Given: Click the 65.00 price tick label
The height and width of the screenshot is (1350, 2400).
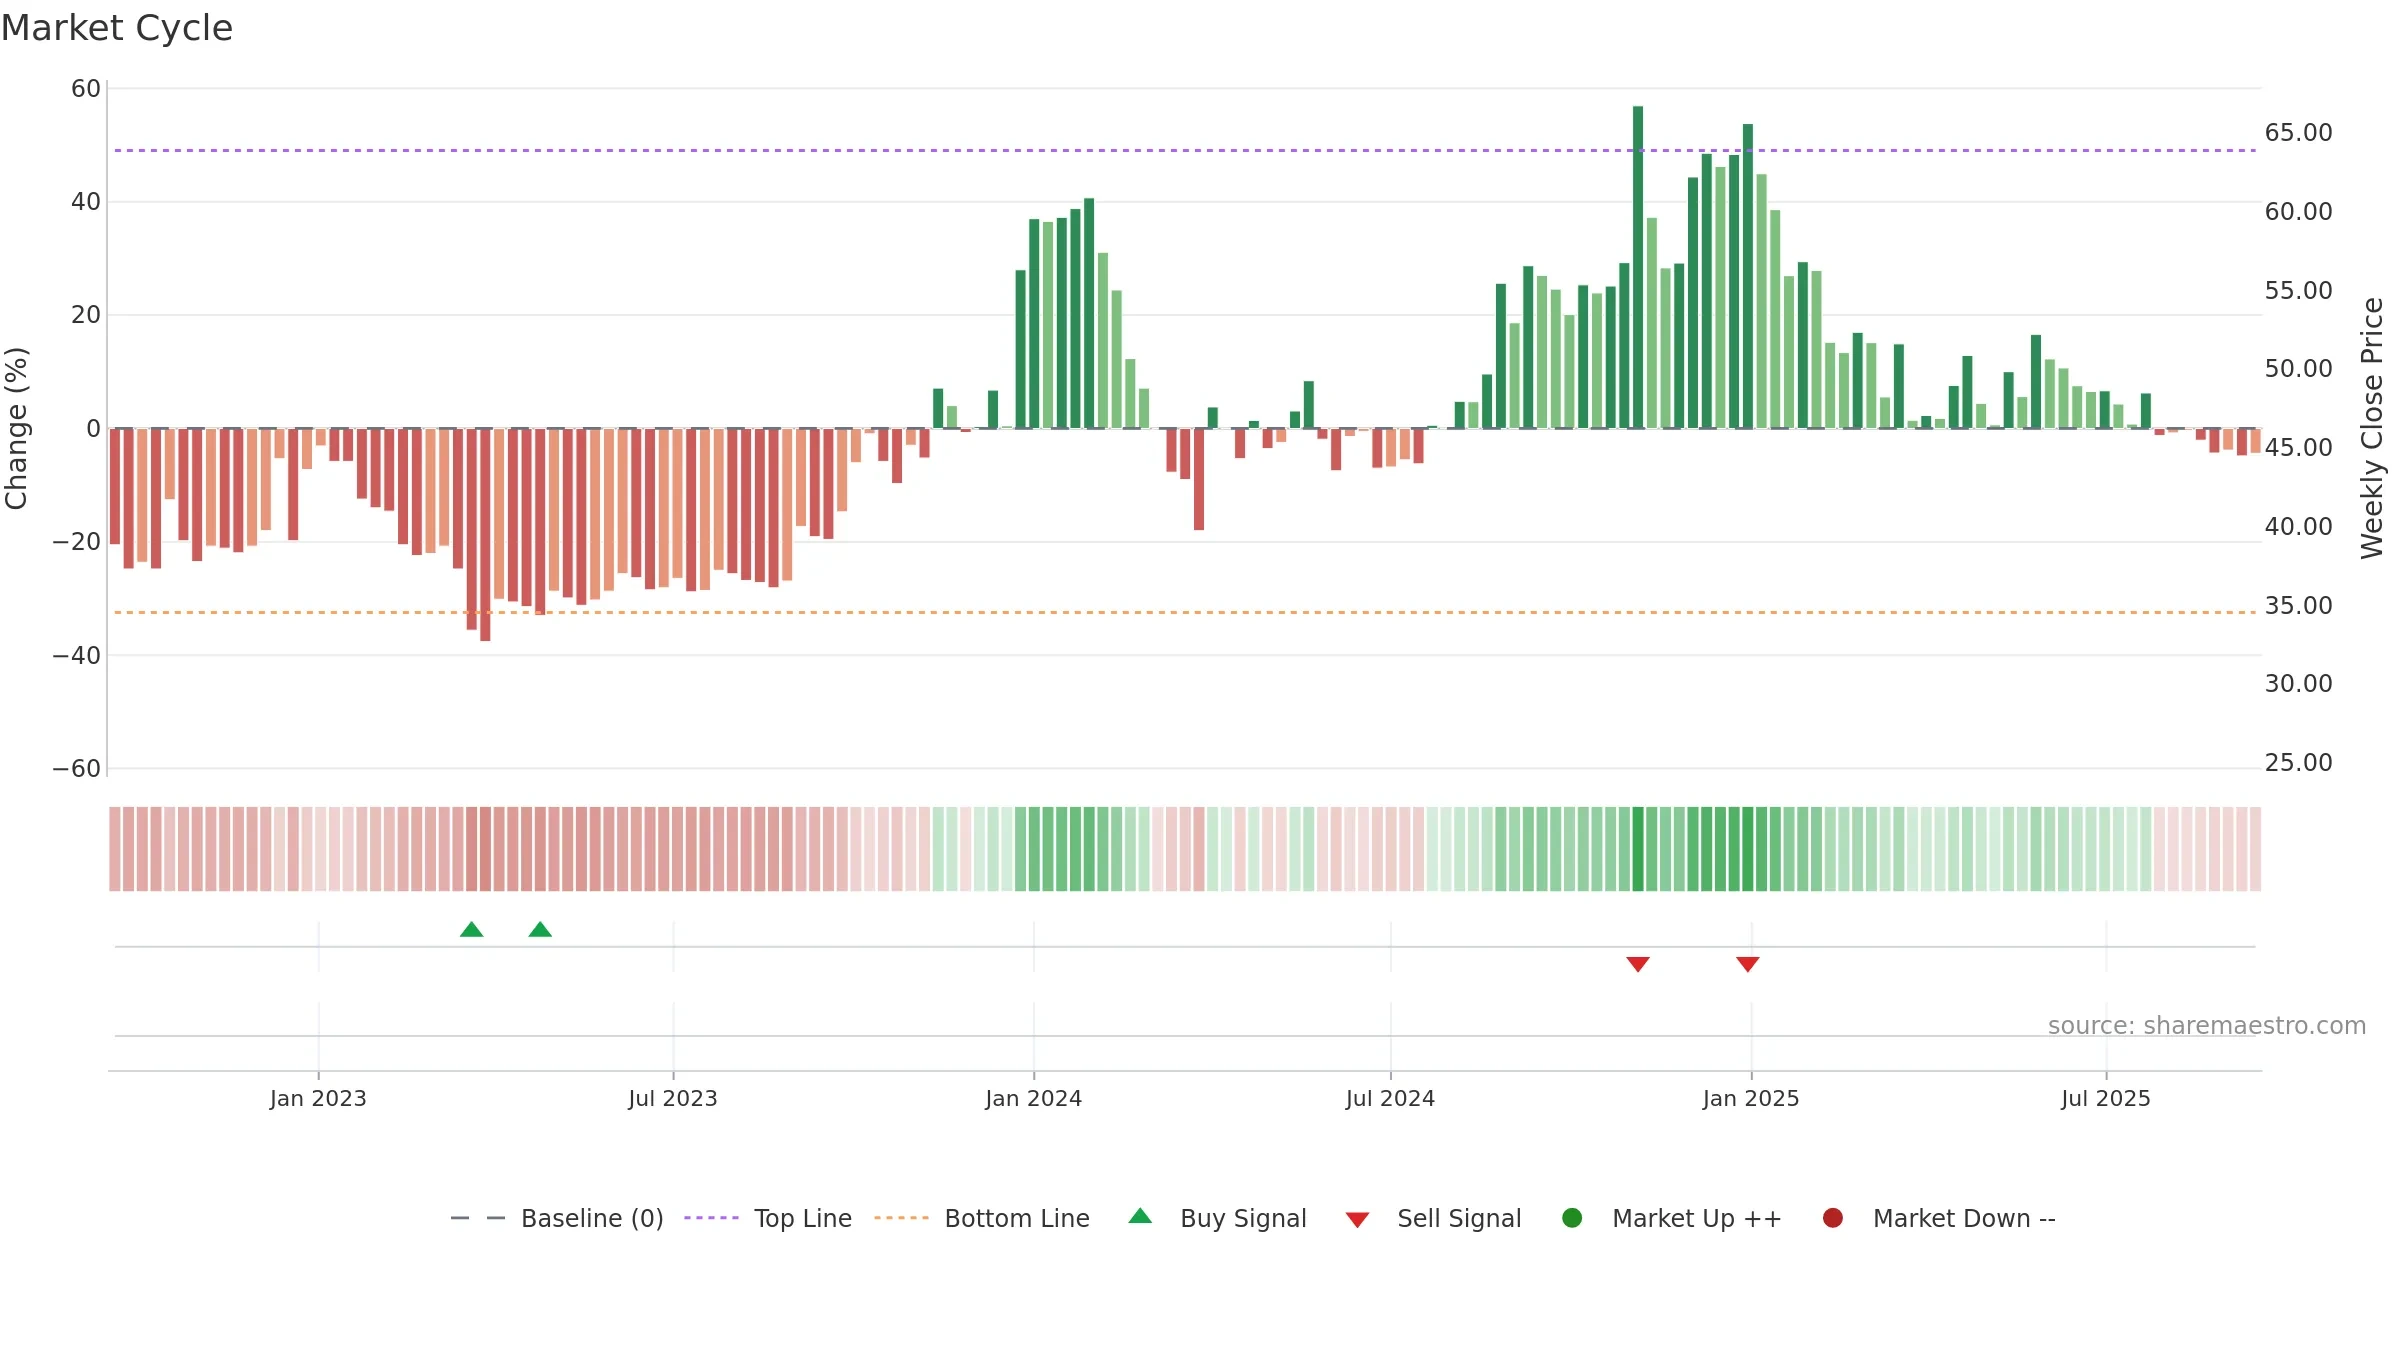Looking at the screenshot, I should 2299,133.
